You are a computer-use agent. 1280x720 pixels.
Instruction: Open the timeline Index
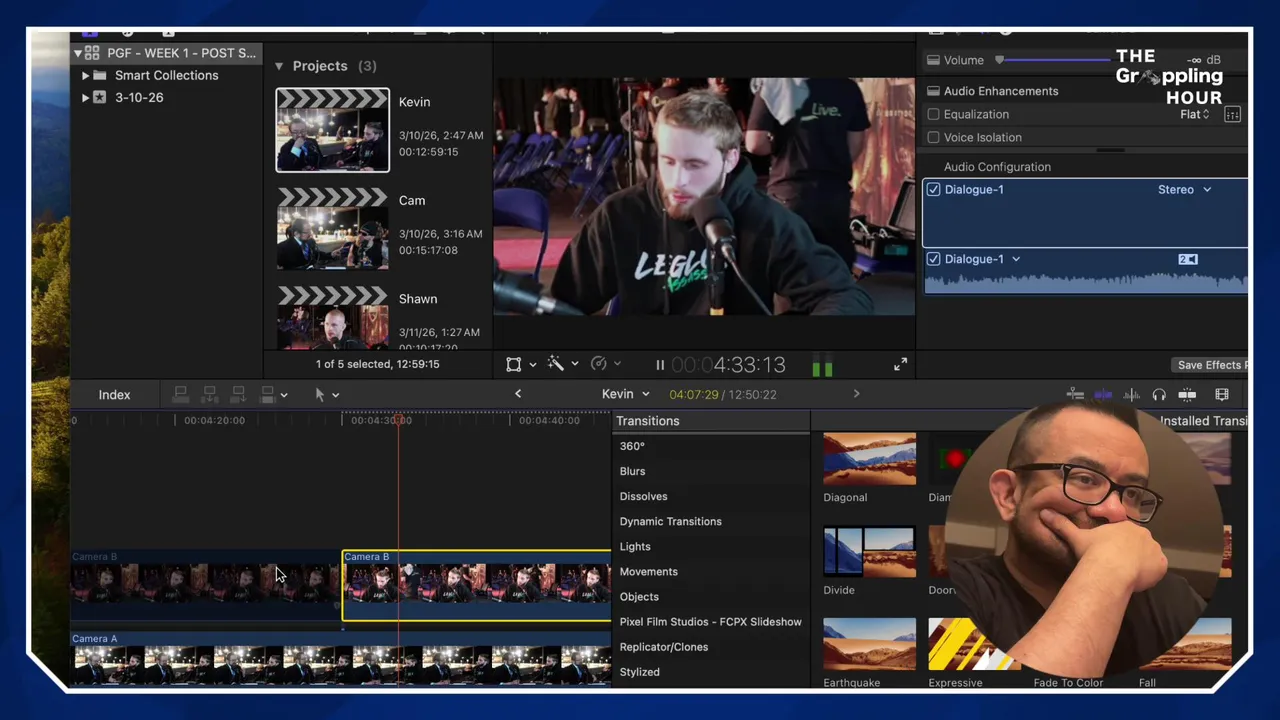114,395
